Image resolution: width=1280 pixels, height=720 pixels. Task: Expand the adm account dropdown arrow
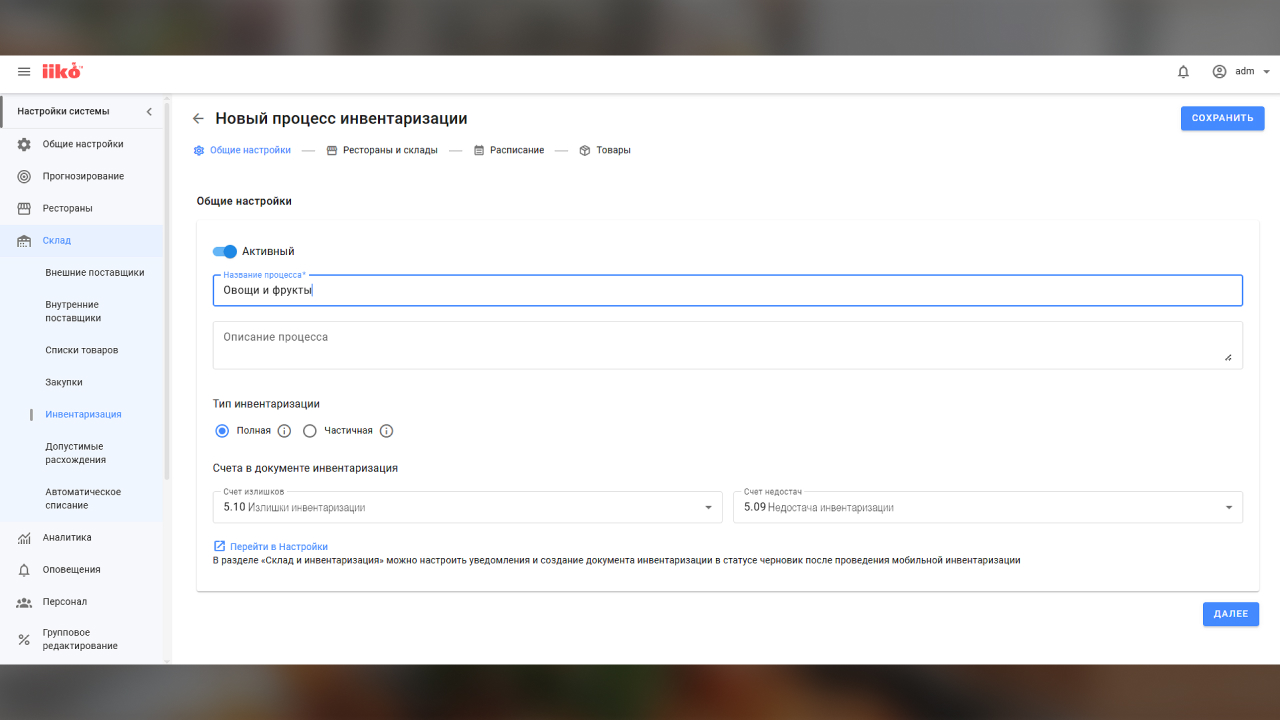coord(1266,72)
